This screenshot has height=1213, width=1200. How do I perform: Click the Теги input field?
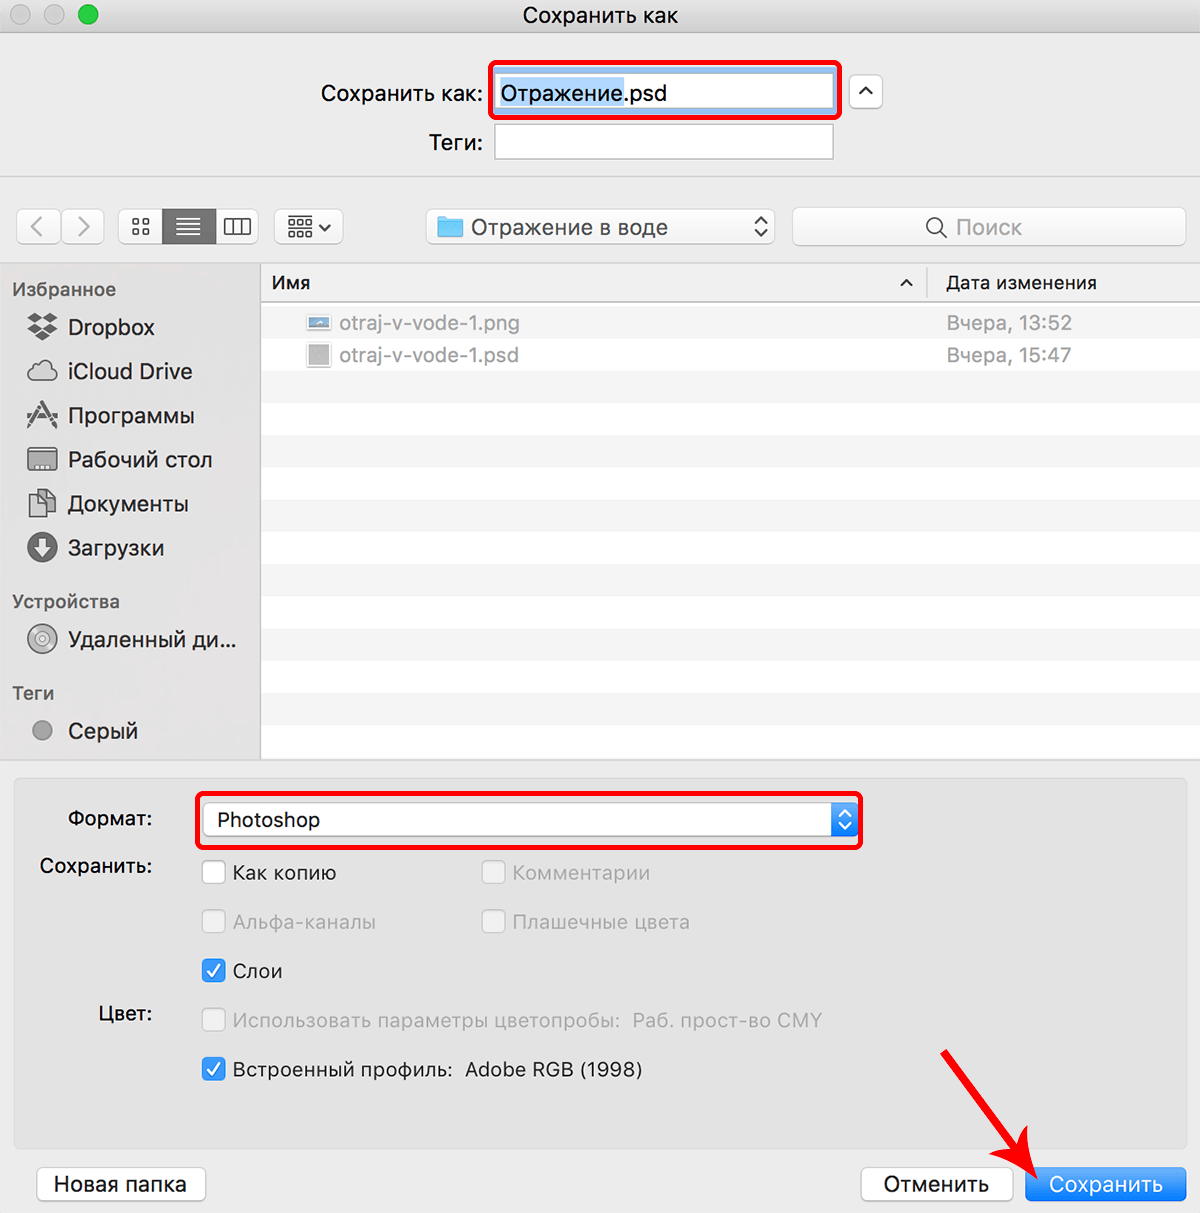[664, 142]
